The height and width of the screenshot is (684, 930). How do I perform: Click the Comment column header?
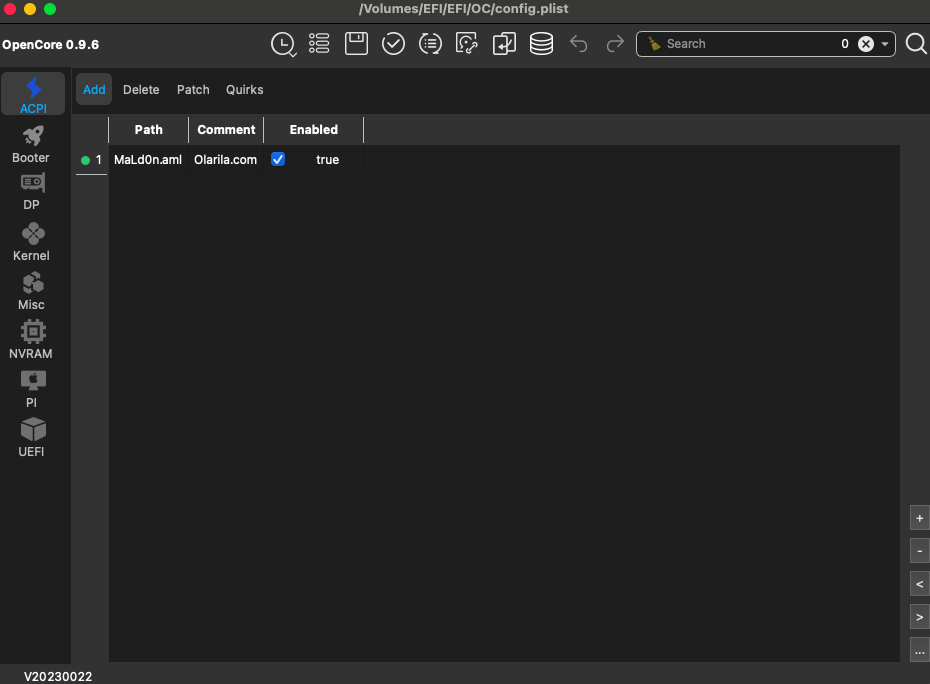[226, 130]
